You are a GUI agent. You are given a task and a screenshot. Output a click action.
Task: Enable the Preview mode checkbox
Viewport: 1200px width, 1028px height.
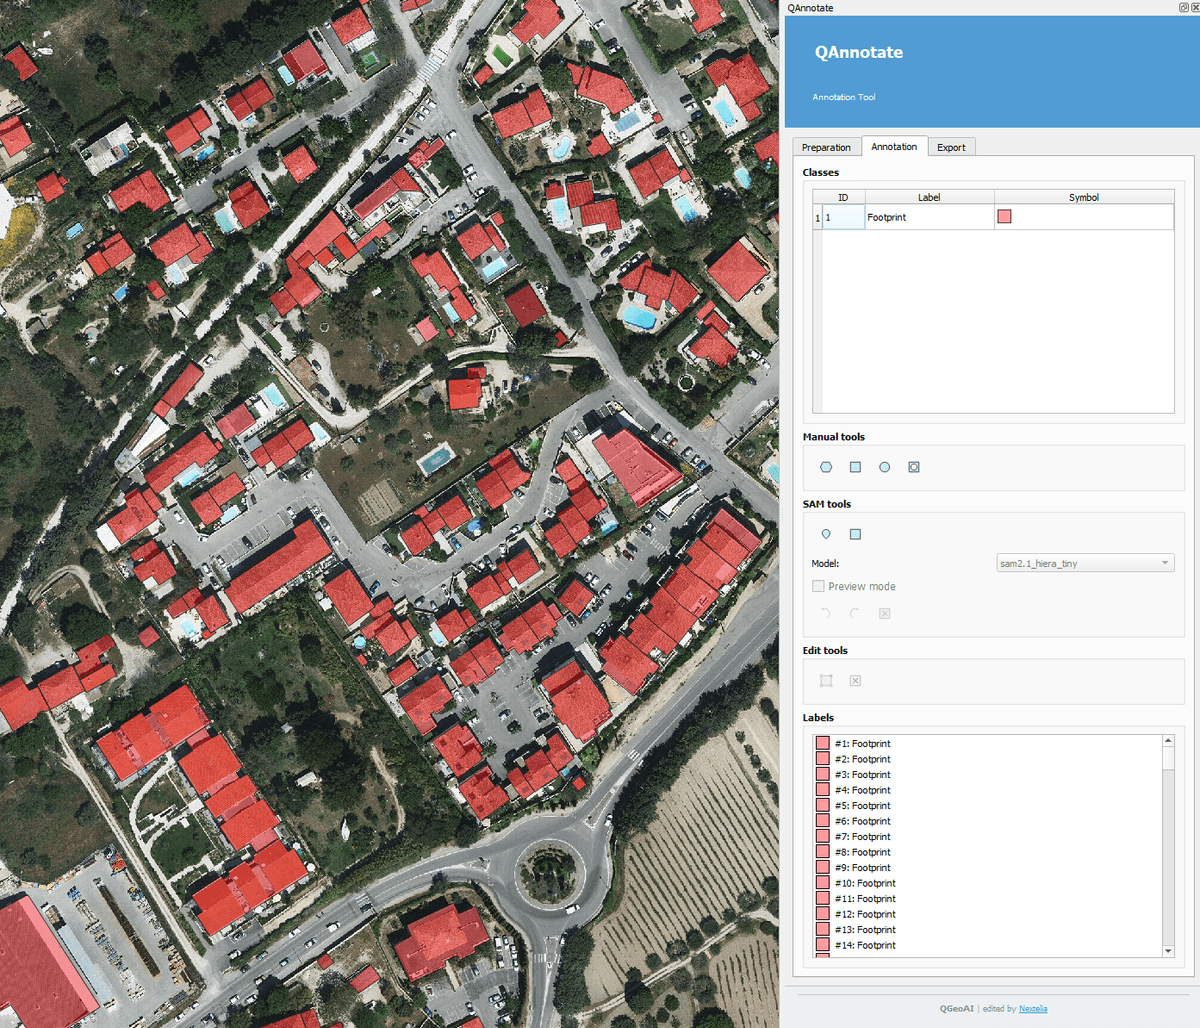[818, 586]
